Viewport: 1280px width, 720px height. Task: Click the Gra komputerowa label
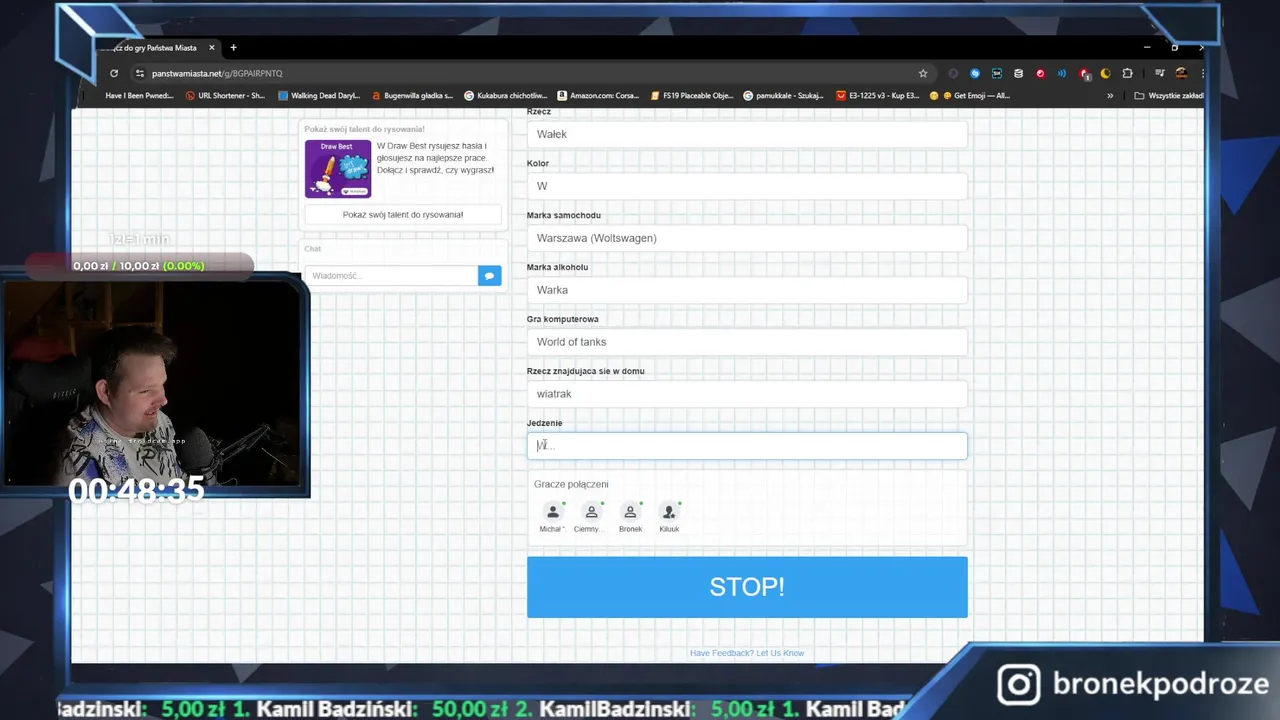tap(563, 319)
